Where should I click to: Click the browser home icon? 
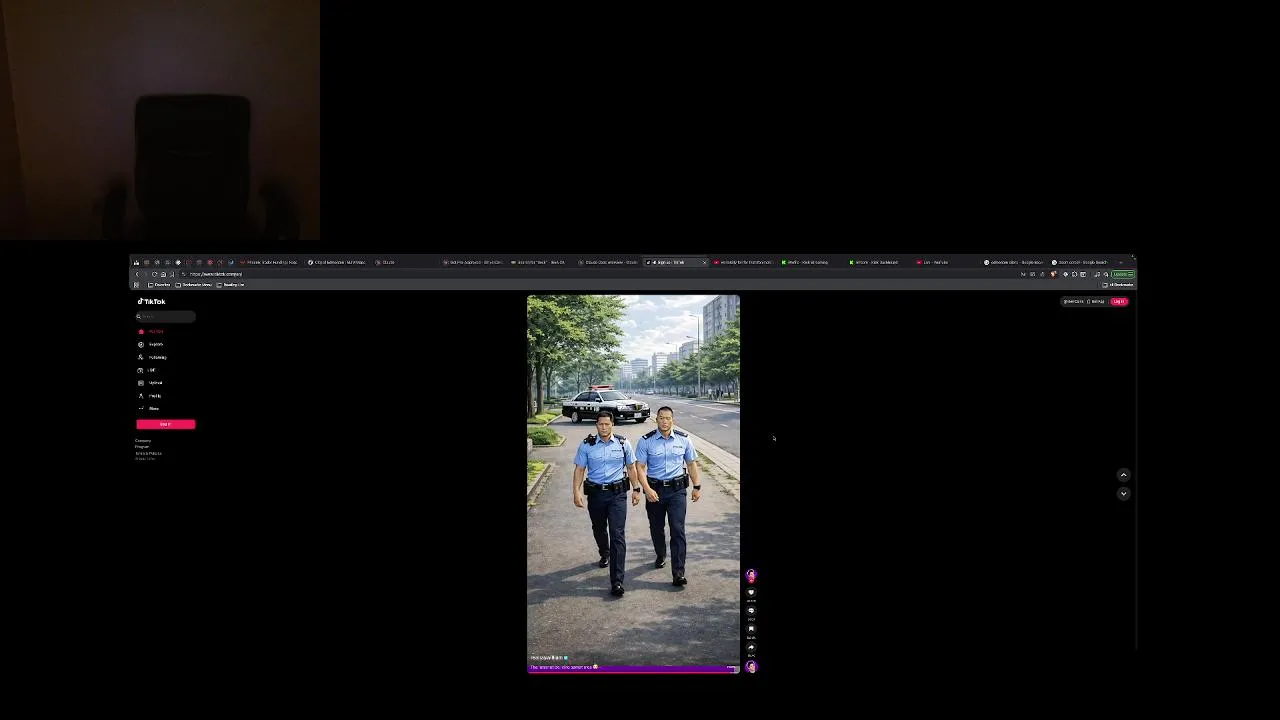click(163, 274)
